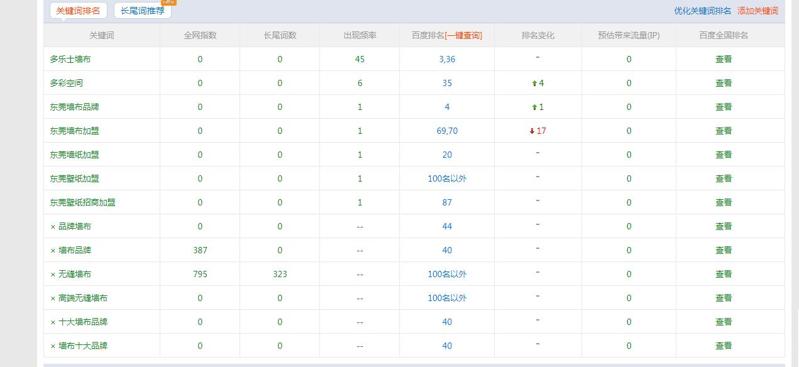Viewport: 799px width, 367px height.
Task: Select the rank change down 17
Action: pyautogui.click(x=538, y=131)
